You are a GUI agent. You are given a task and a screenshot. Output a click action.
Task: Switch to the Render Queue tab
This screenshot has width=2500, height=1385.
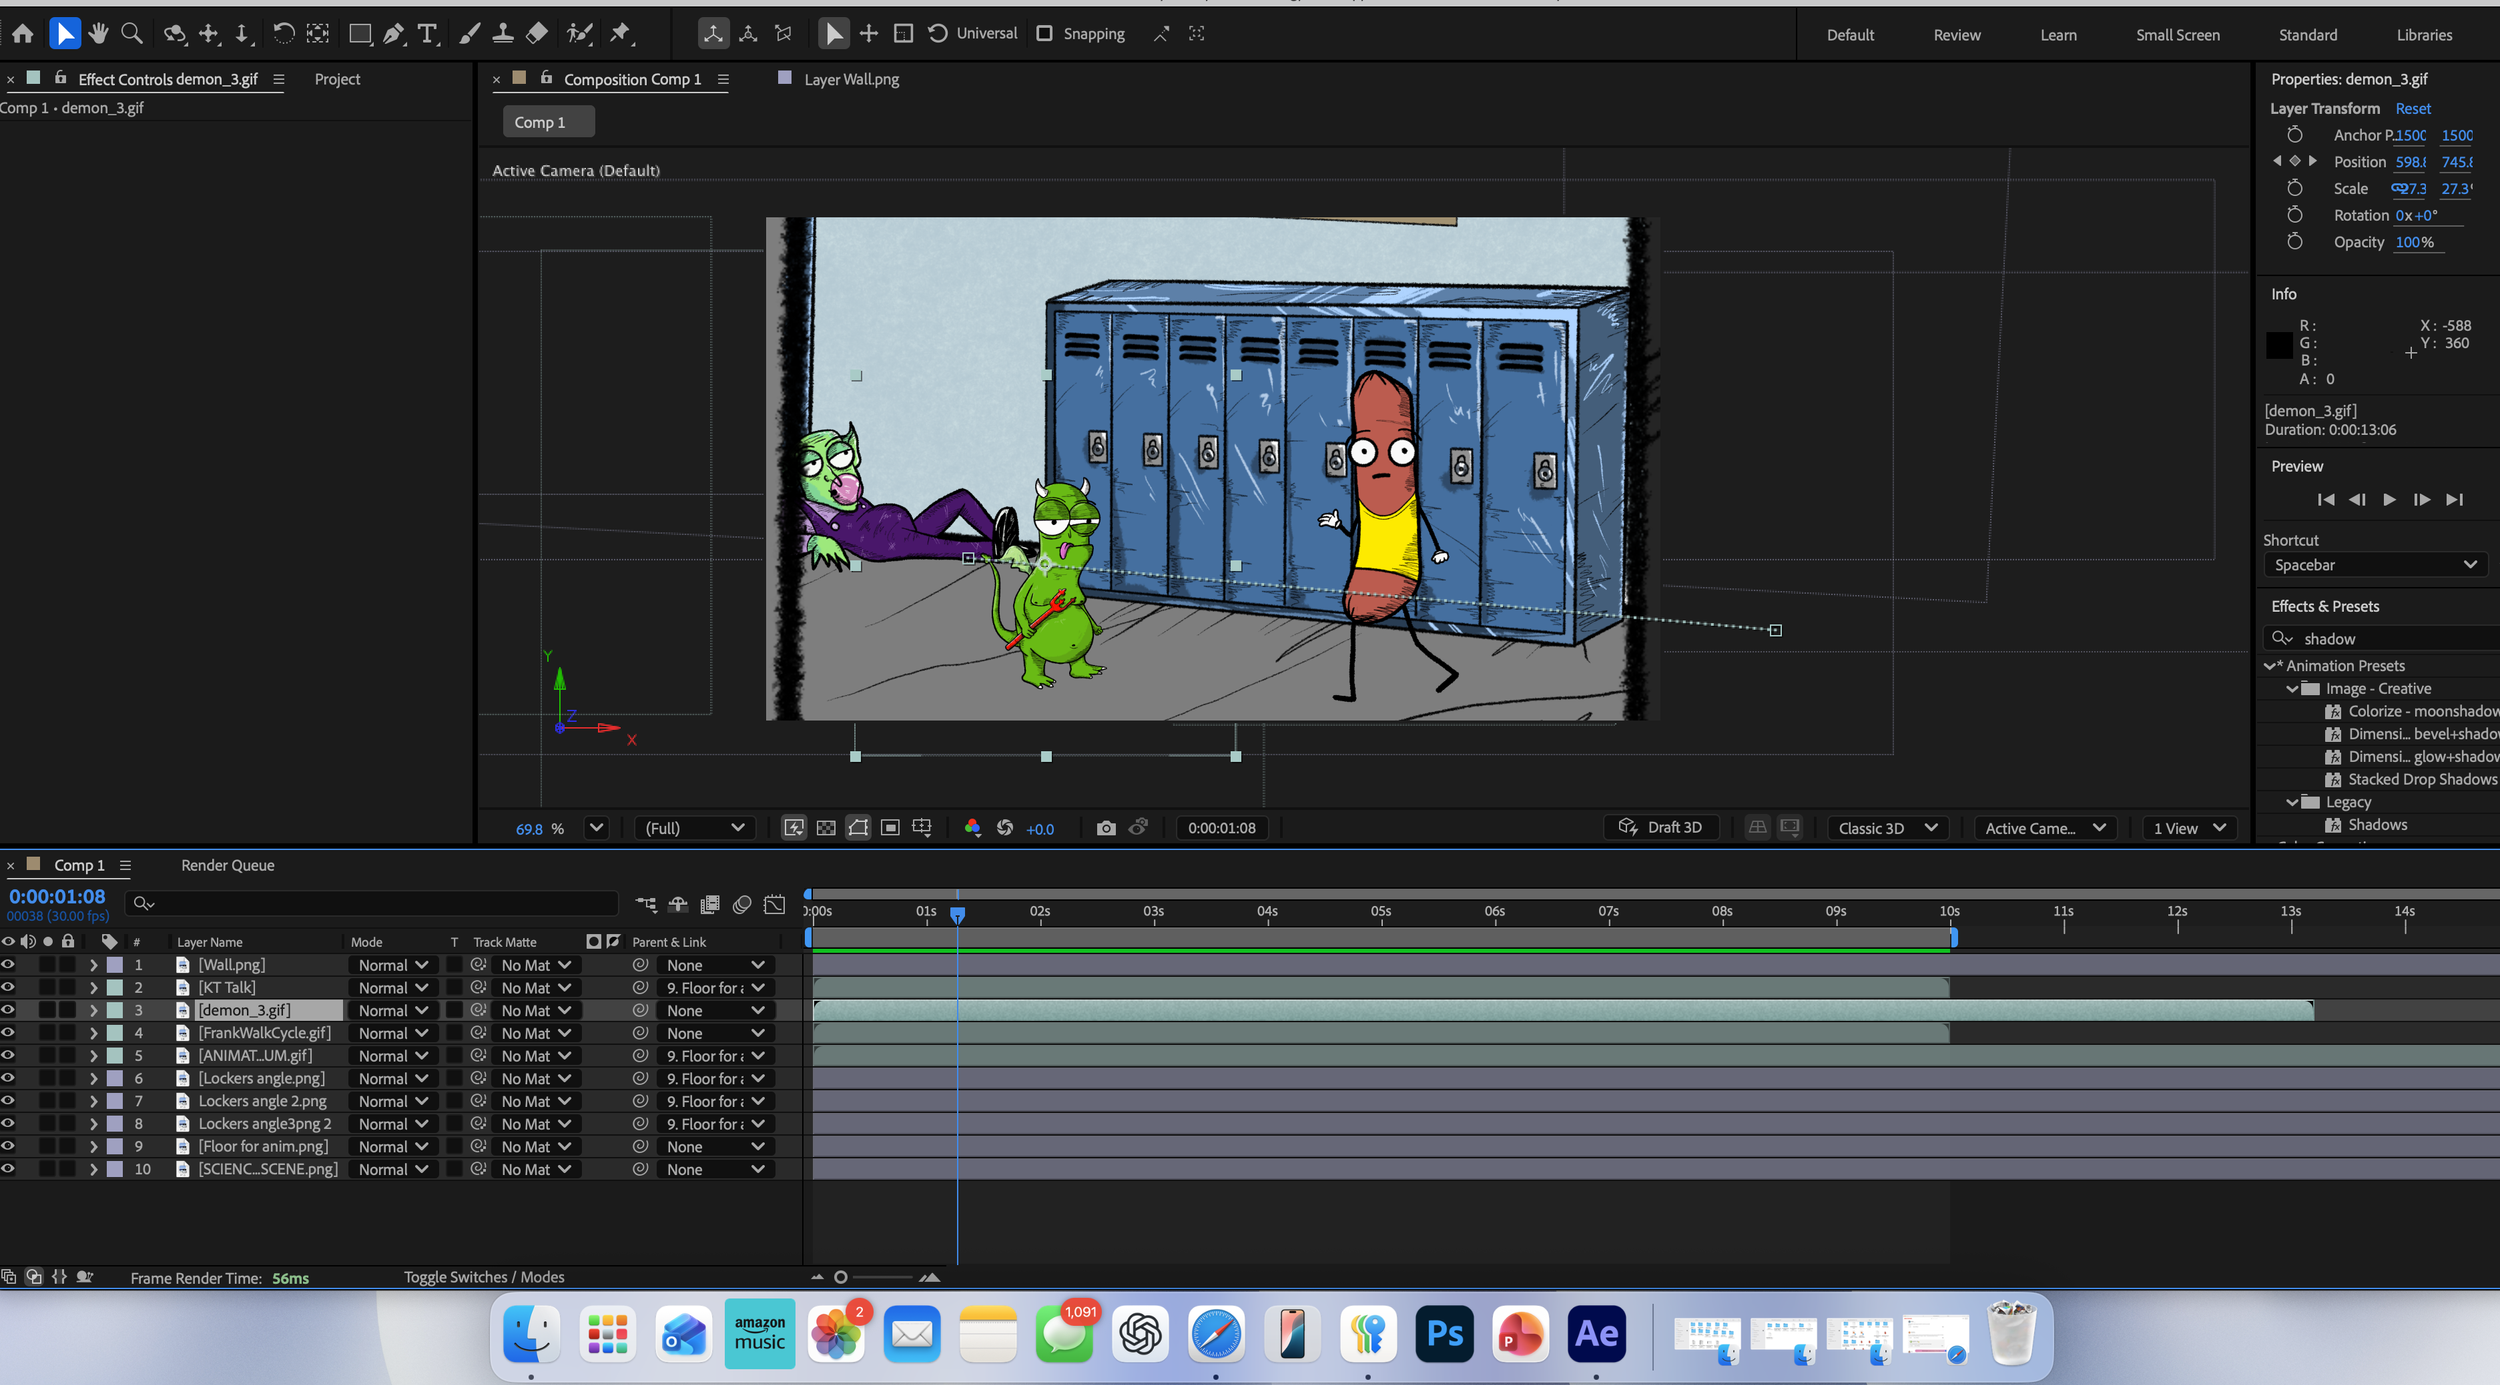(227, 866)
